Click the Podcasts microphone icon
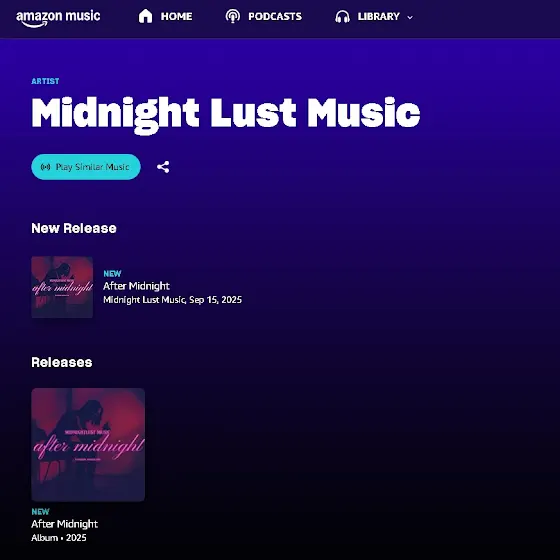The image size is (560, 560). point(232,16)
